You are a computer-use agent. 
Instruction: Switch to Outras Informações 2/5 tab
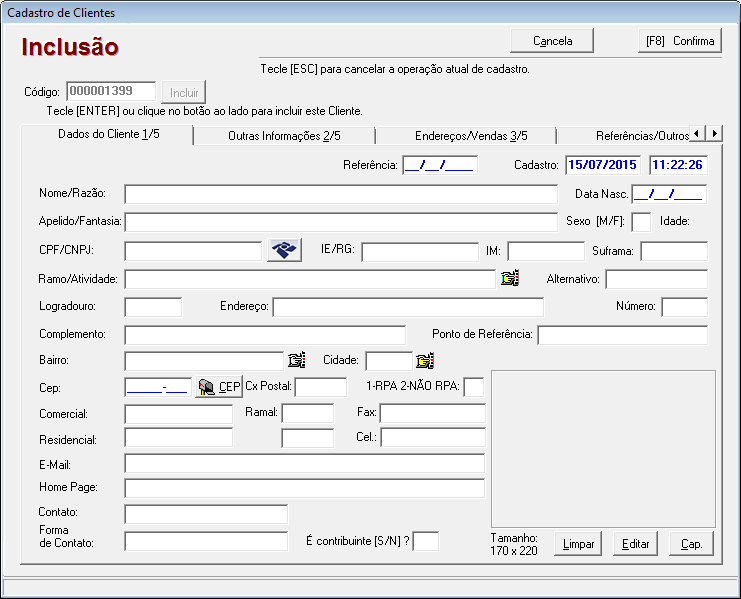tap(283, 136)
